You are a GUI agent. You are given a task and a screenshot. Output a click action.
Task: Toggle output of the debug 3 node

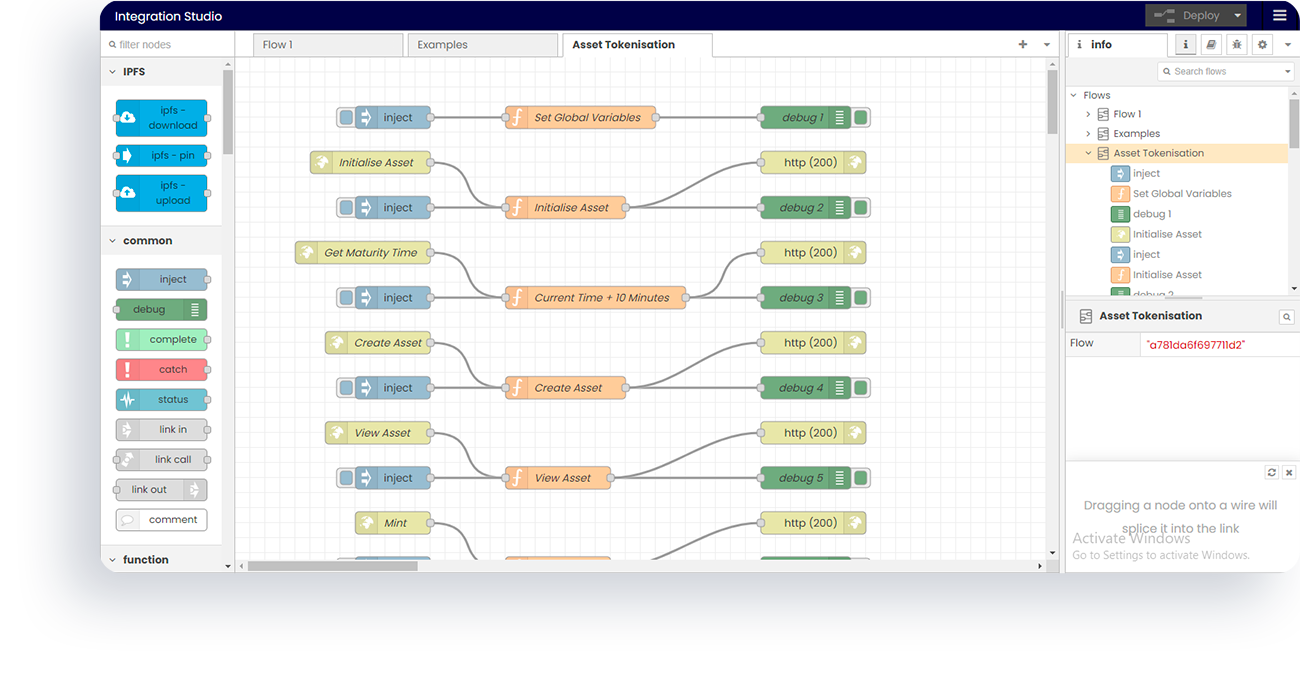point(860,297)
